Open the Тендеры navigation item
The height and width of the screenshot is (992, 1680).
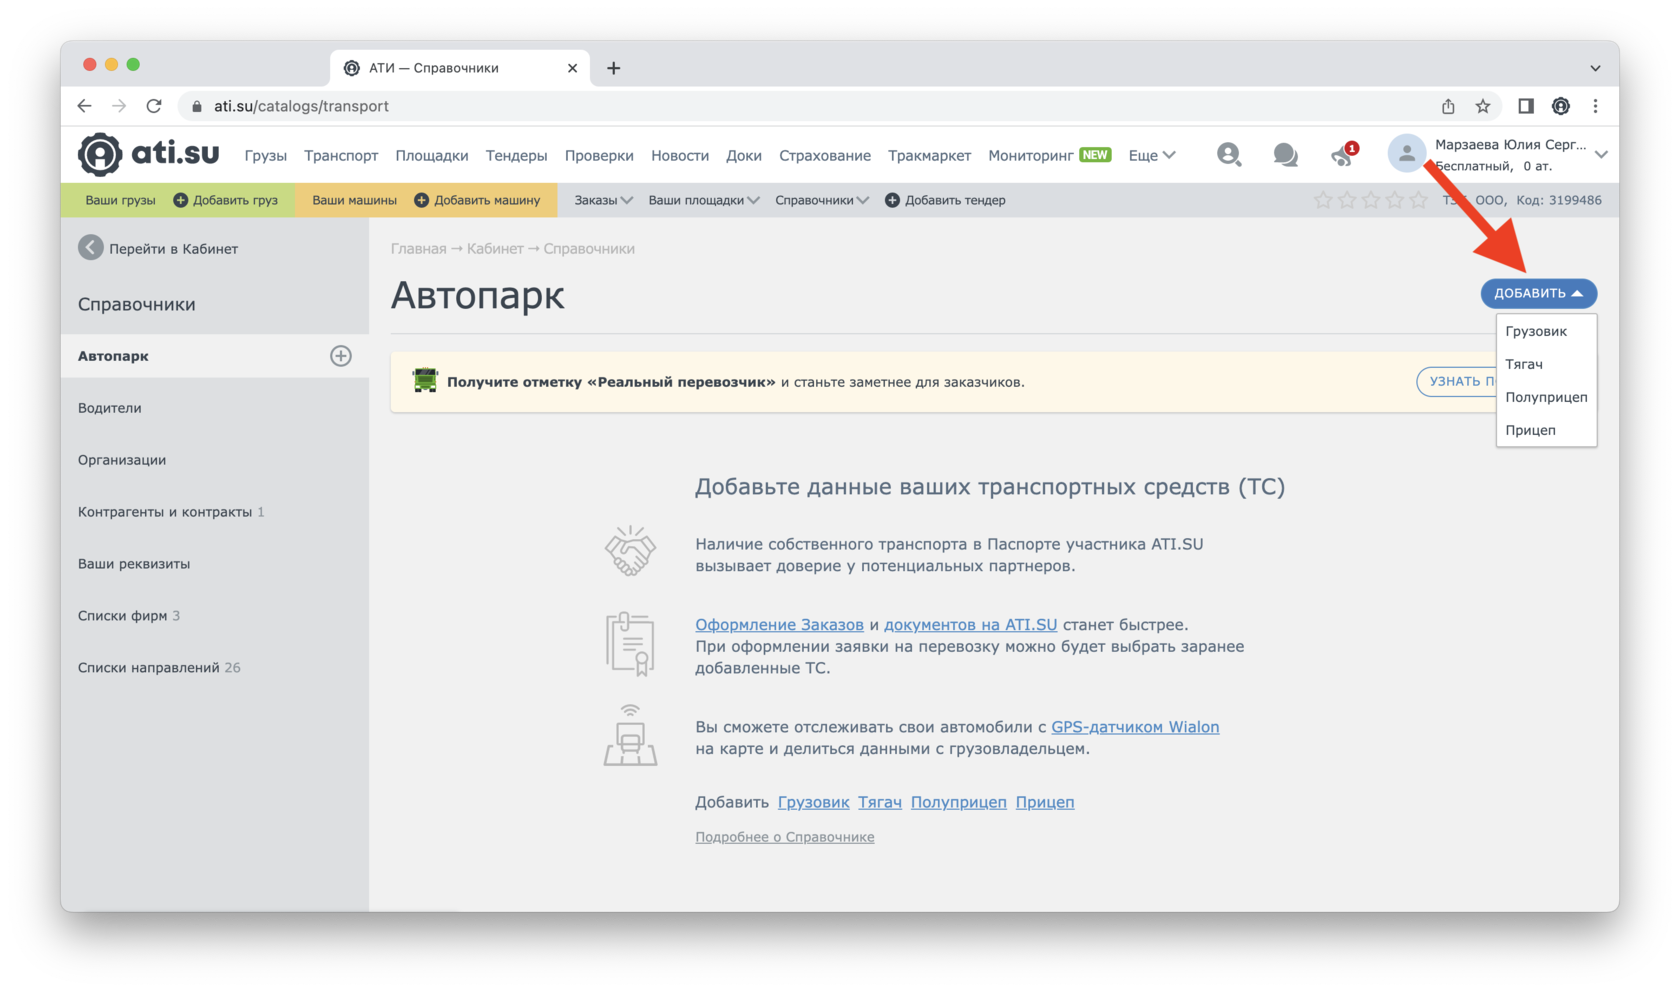pos(516,155)
